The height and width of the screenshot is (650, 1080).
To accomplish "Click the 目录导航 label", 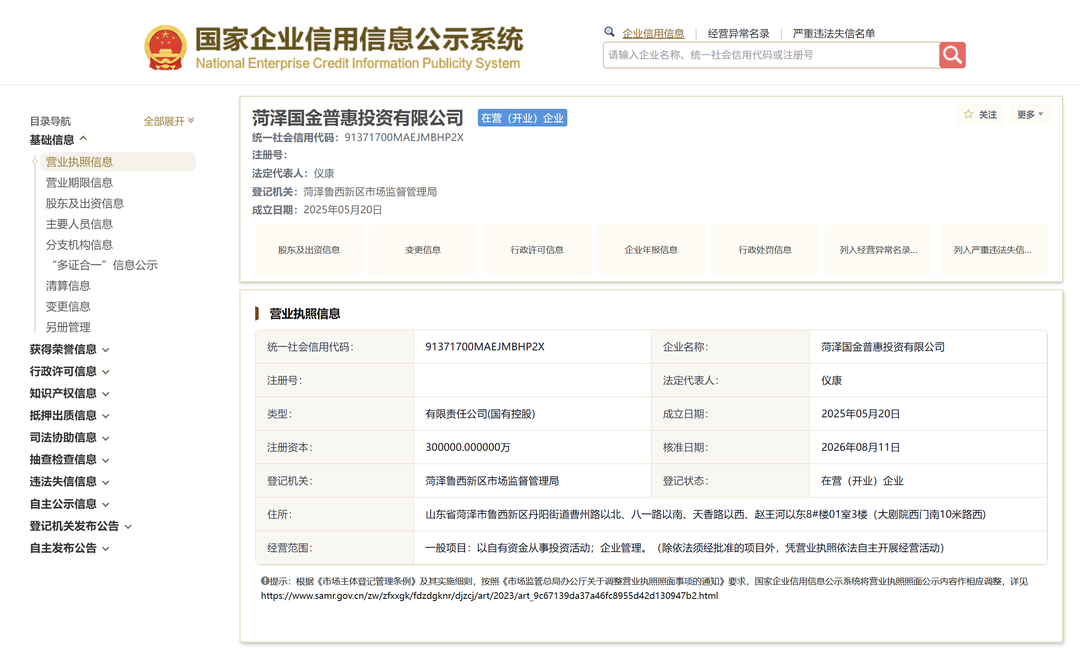I will point(50,121).
